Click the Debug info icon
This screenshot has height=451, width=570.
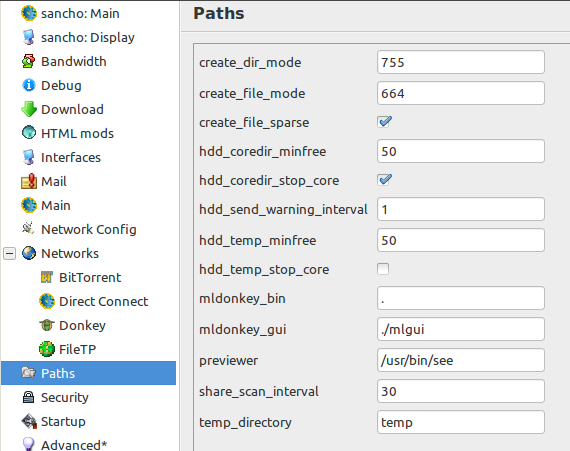[x=29, y=85]
